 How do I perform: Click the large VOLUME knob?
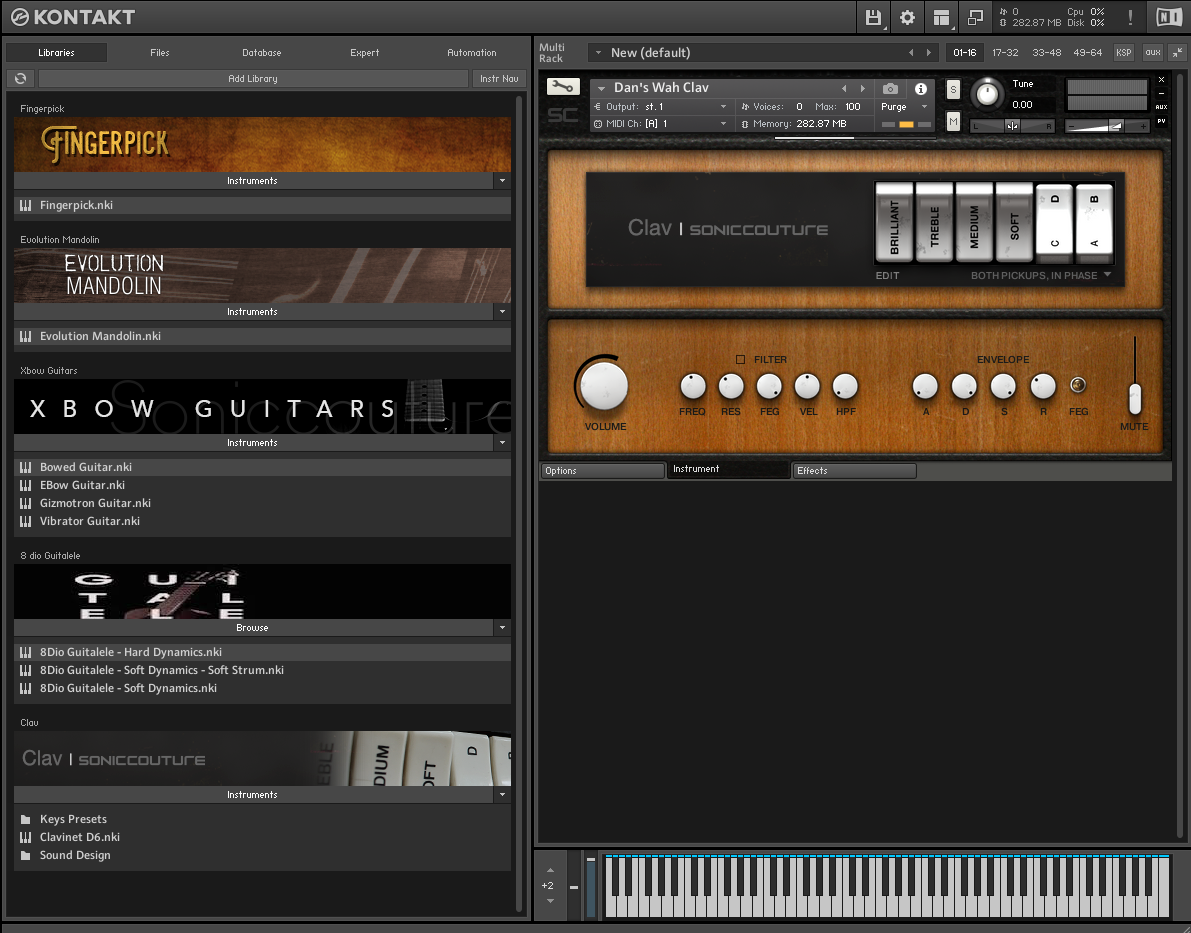[x=604, y=385]
